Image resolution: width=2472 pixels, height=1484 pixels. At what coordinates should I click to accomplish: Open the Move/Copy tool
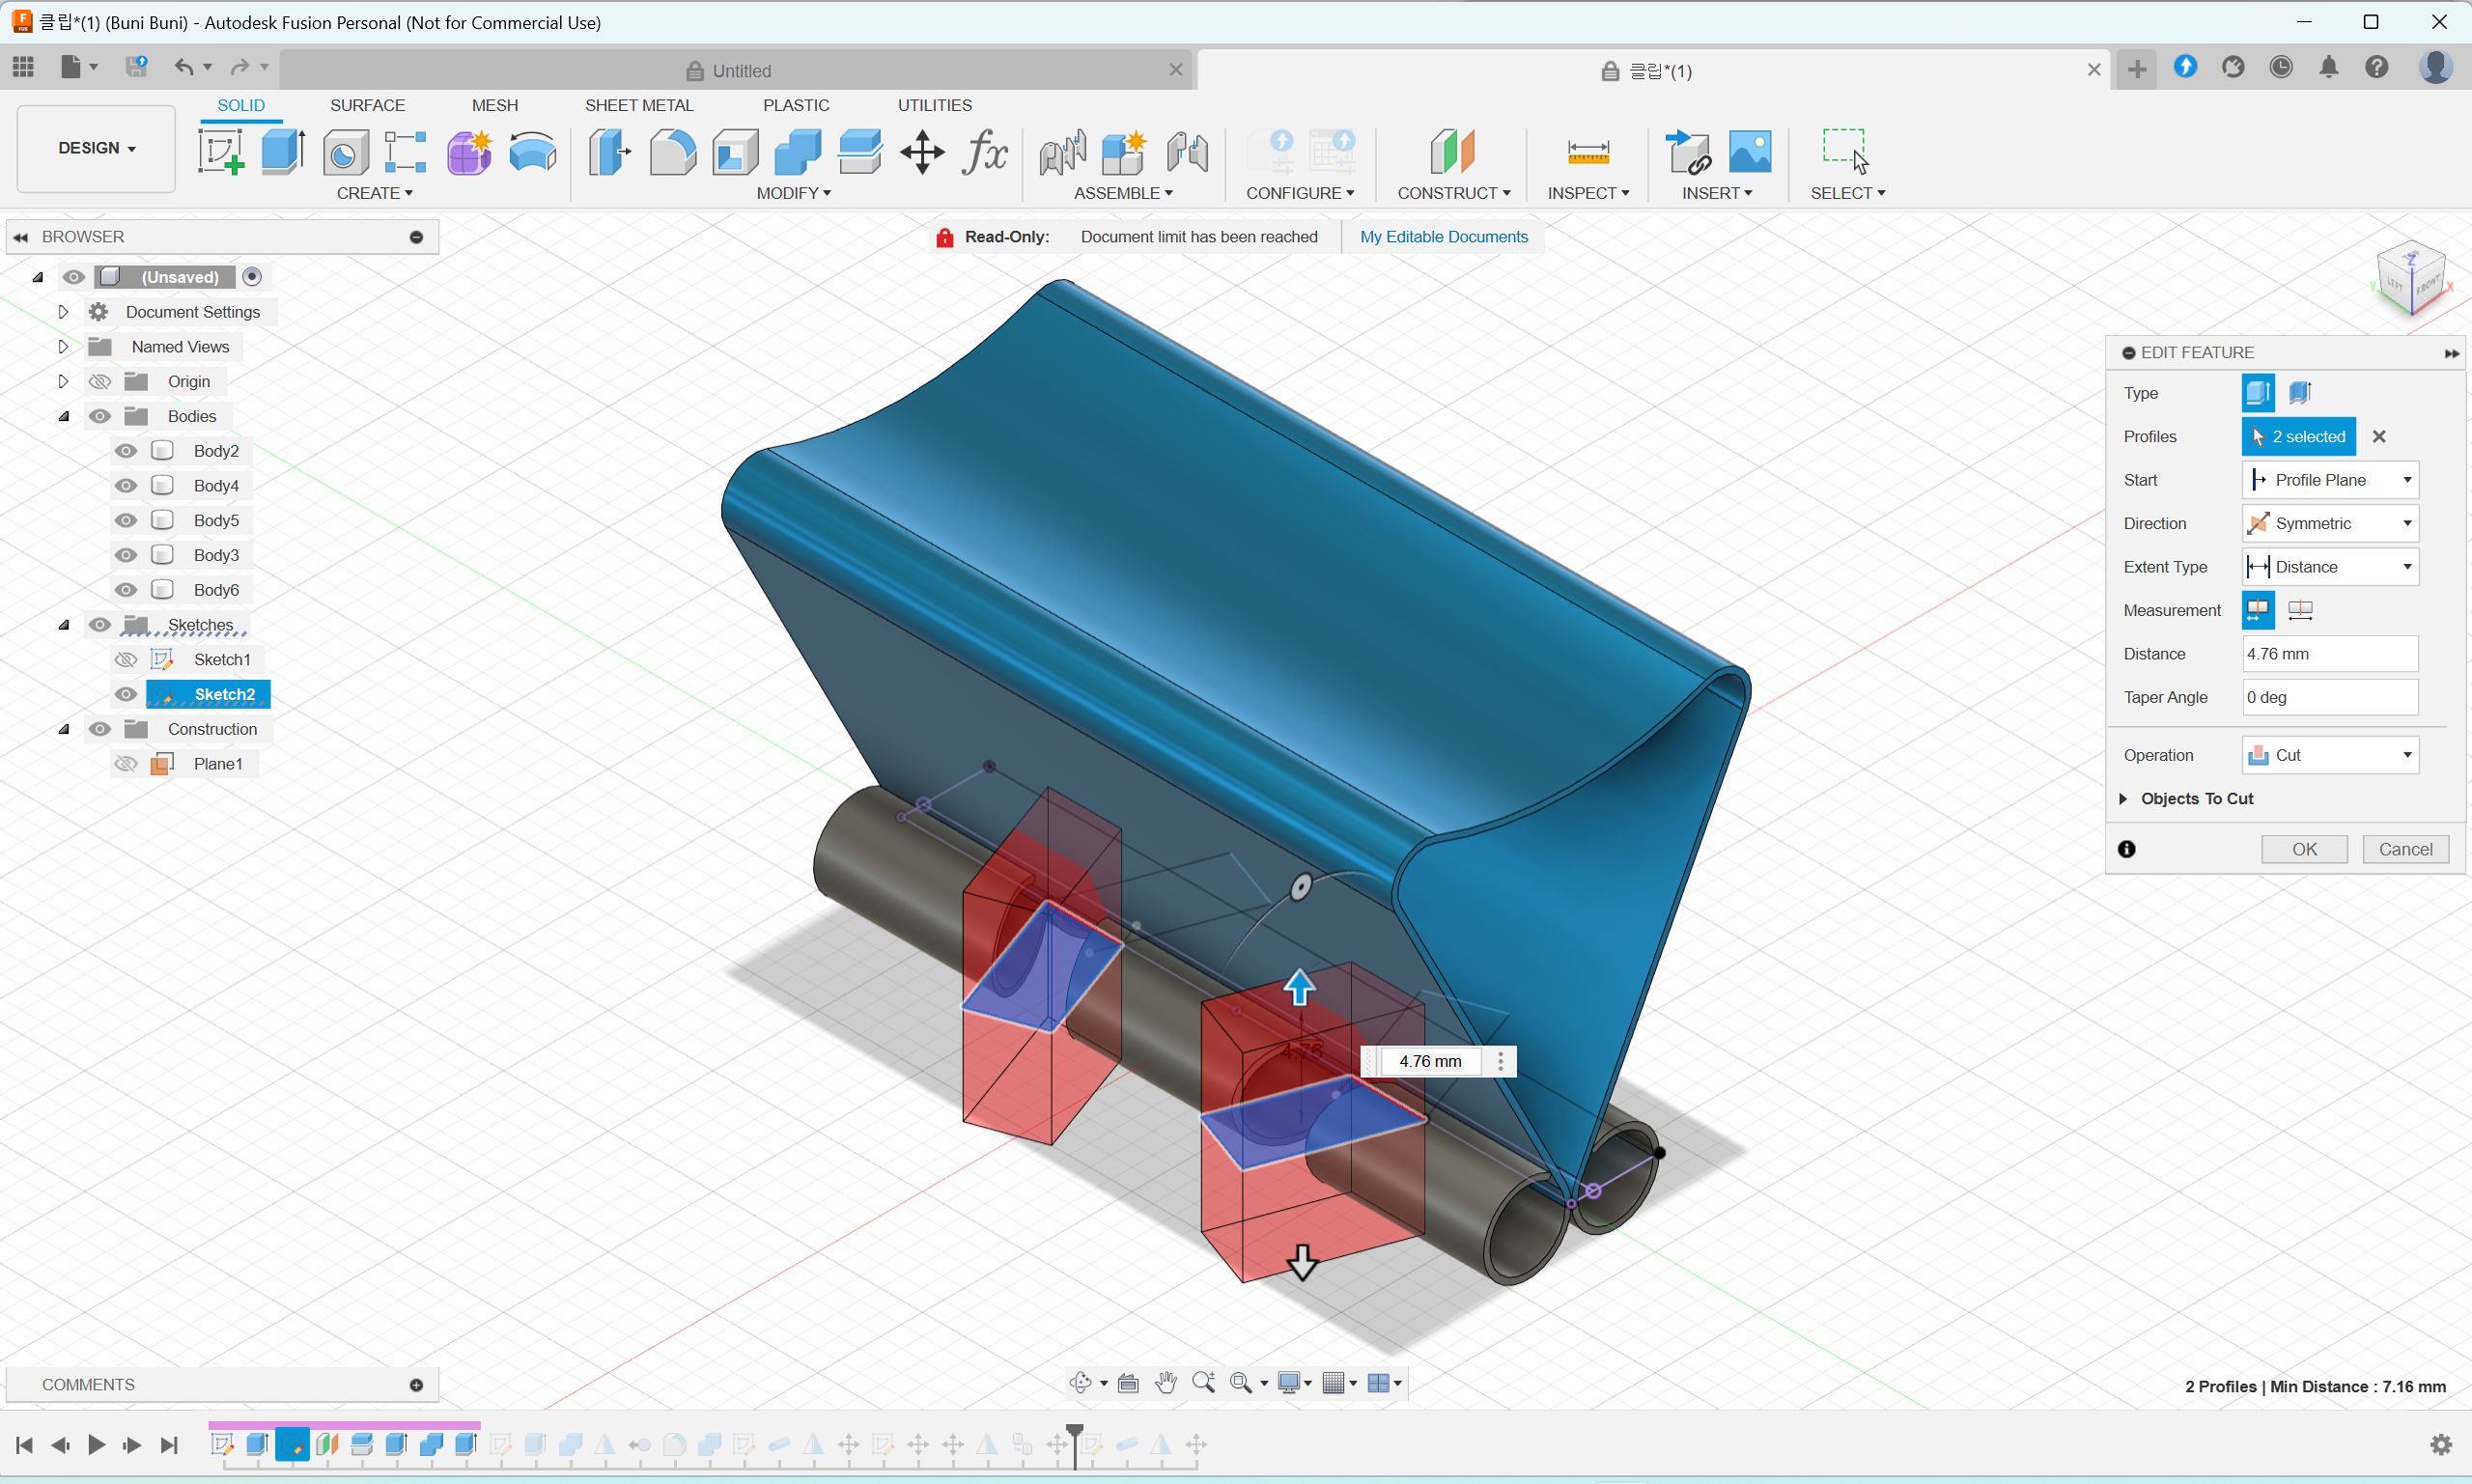pyautogui.click(x=921, y=152)
